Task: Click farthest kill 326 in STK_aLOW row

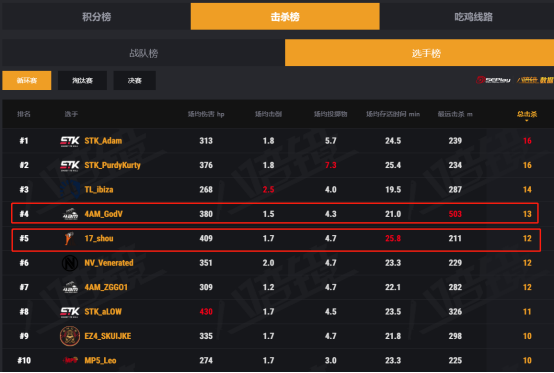Action: click(x=455, y=312)
